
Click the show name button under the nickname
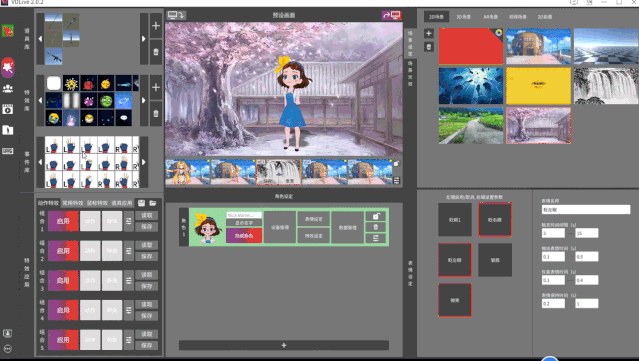click(244, 223)
